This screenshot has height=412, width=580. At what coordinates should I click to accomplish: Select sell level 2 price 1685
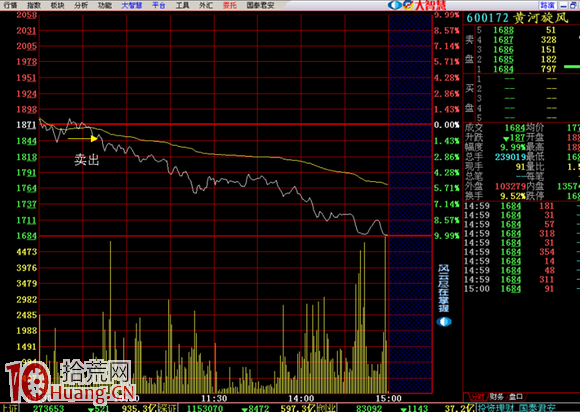pyautogui.click(x=503, y=59)
